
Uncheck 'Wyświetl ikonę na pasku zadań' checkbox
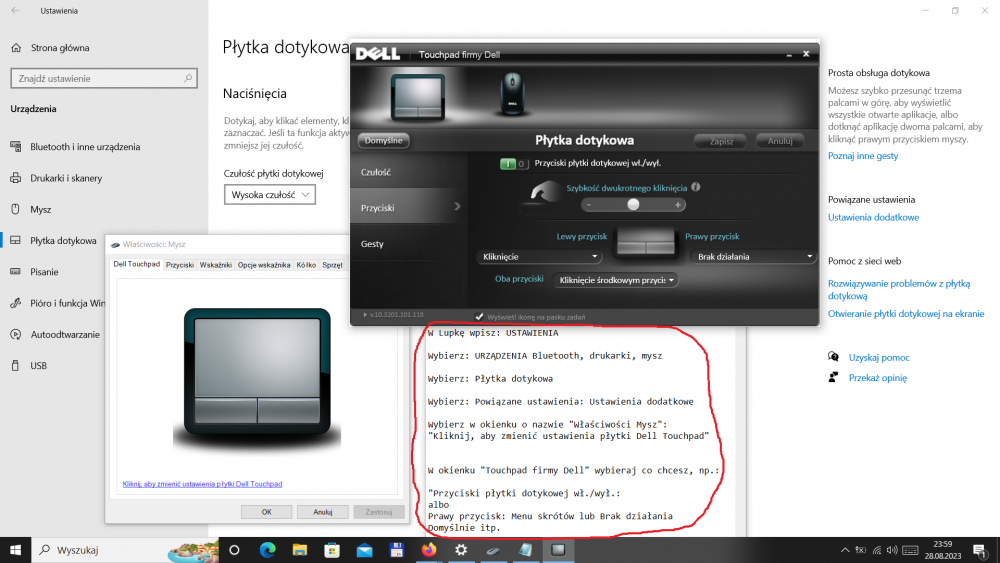coord(479,317)
